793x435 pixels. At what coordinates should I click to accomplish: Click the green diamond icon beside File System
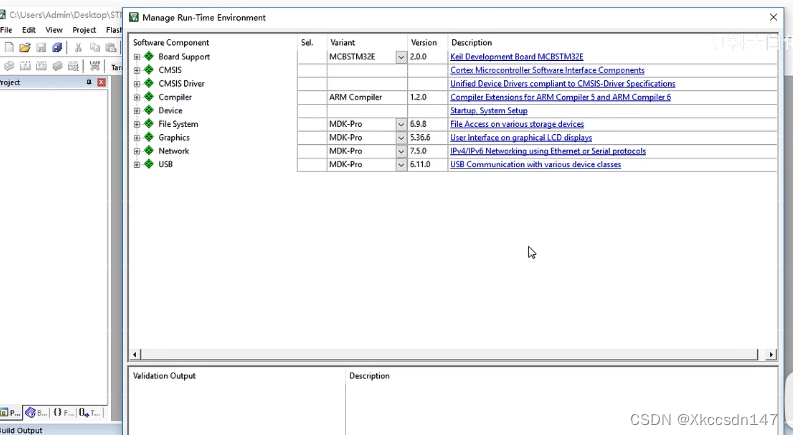coord(149,123)
